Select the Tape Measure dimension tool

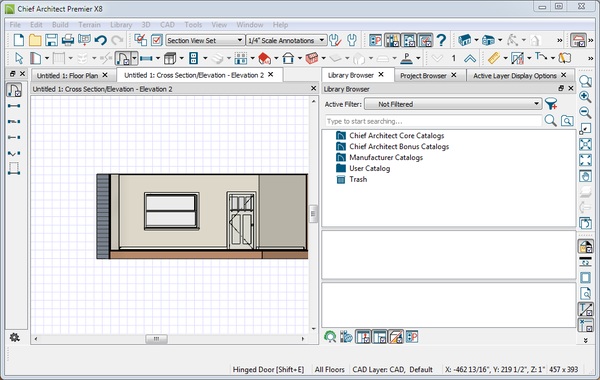pyautogui.click(x=494, y=59)
